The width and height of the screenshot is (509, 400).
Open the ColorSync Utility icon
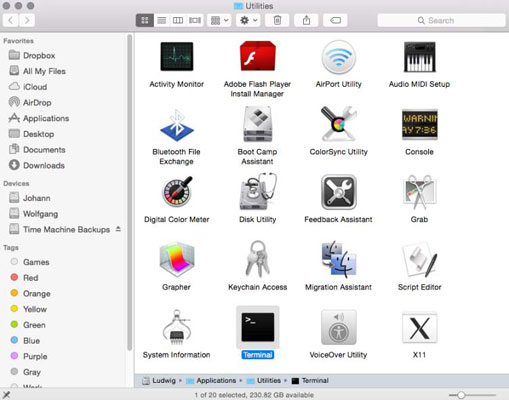(338, 124)
